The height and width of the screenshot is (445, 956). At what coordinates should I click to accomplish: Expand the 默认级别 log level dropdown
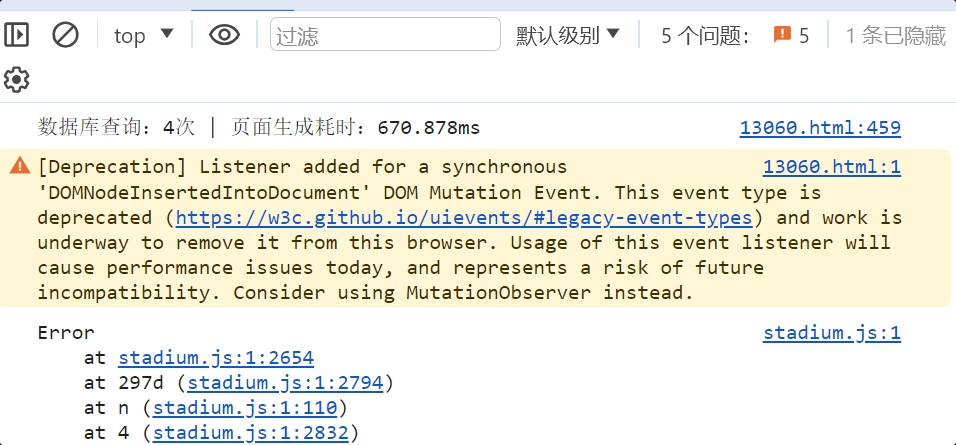pos(568,35)
